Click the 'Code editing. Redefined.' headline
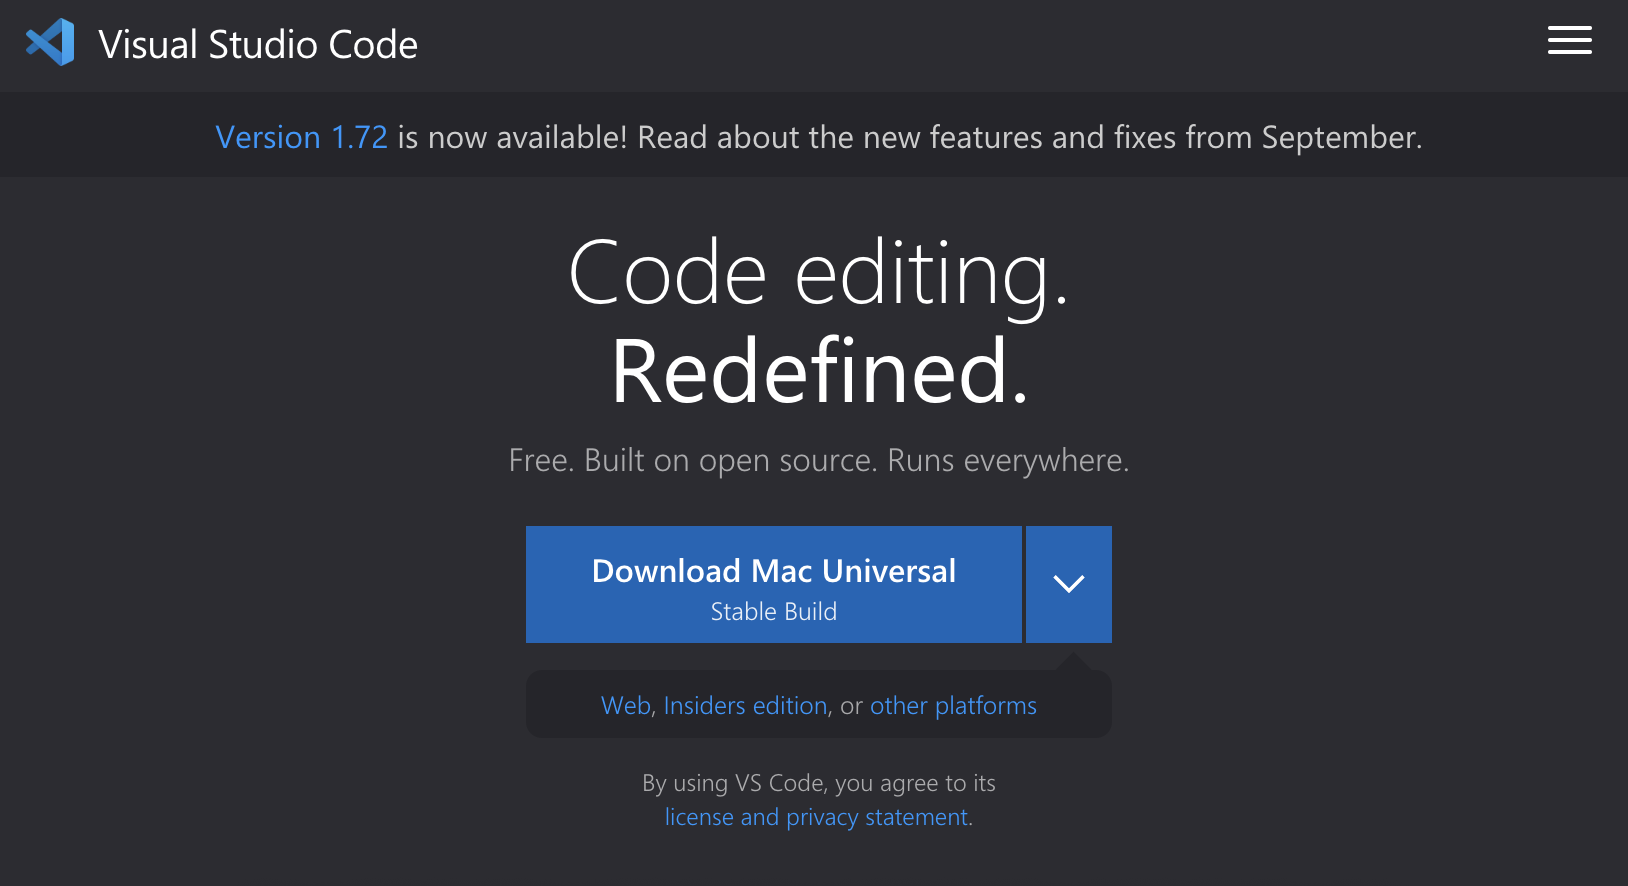Image resolution: width=1628 pixels, height=886 pixels. 819,321
